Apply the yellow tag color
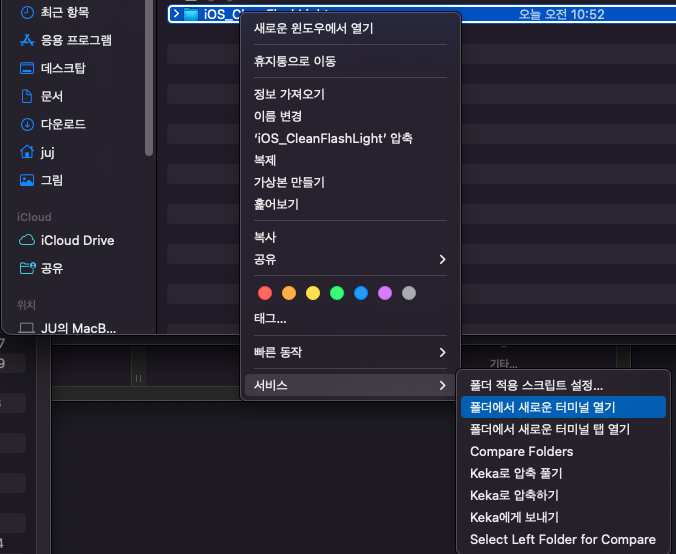The width and height of the screenshot is (676, 554). click(x=313, y=293)
